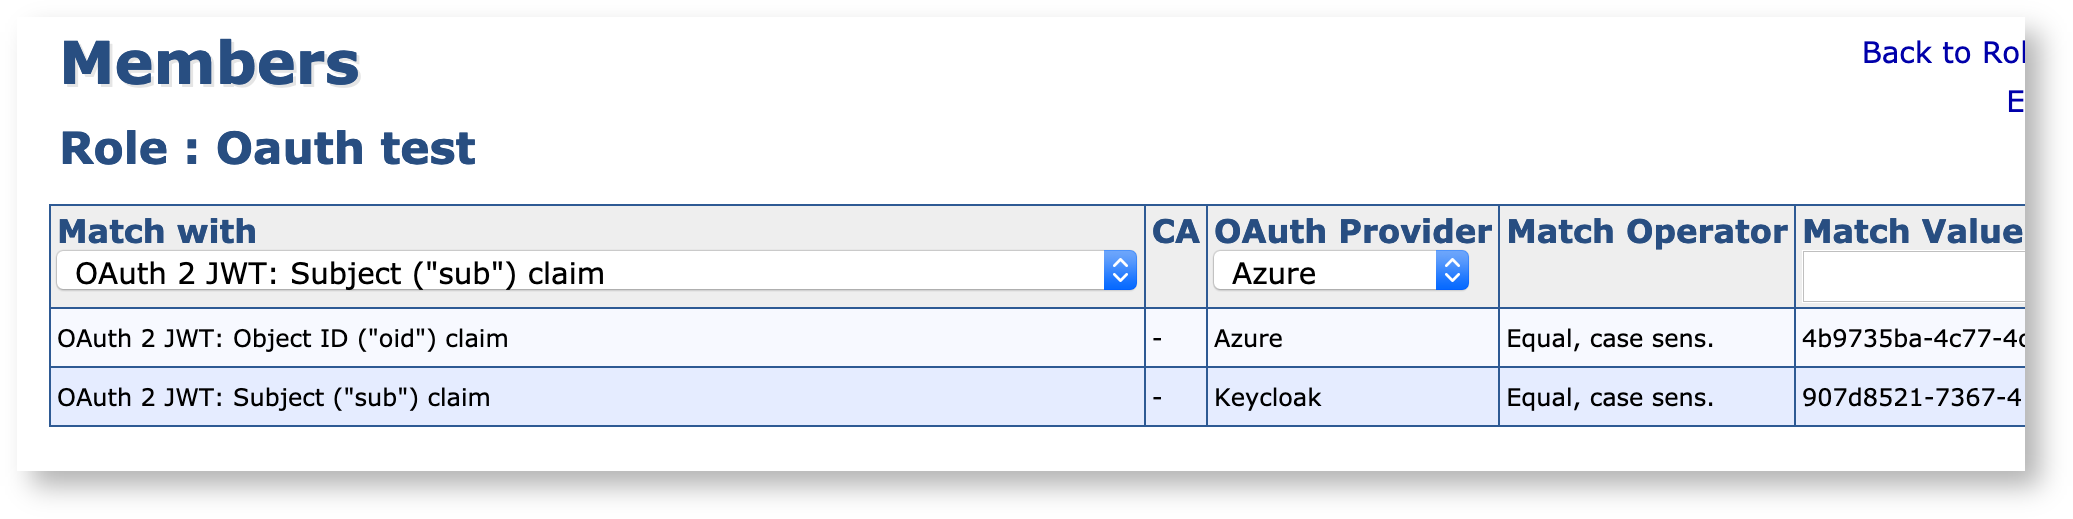2073x519 pixels.
Task: Click the Keycloak provider cell
Action: pyautogui.click(x=1267, y=398)
